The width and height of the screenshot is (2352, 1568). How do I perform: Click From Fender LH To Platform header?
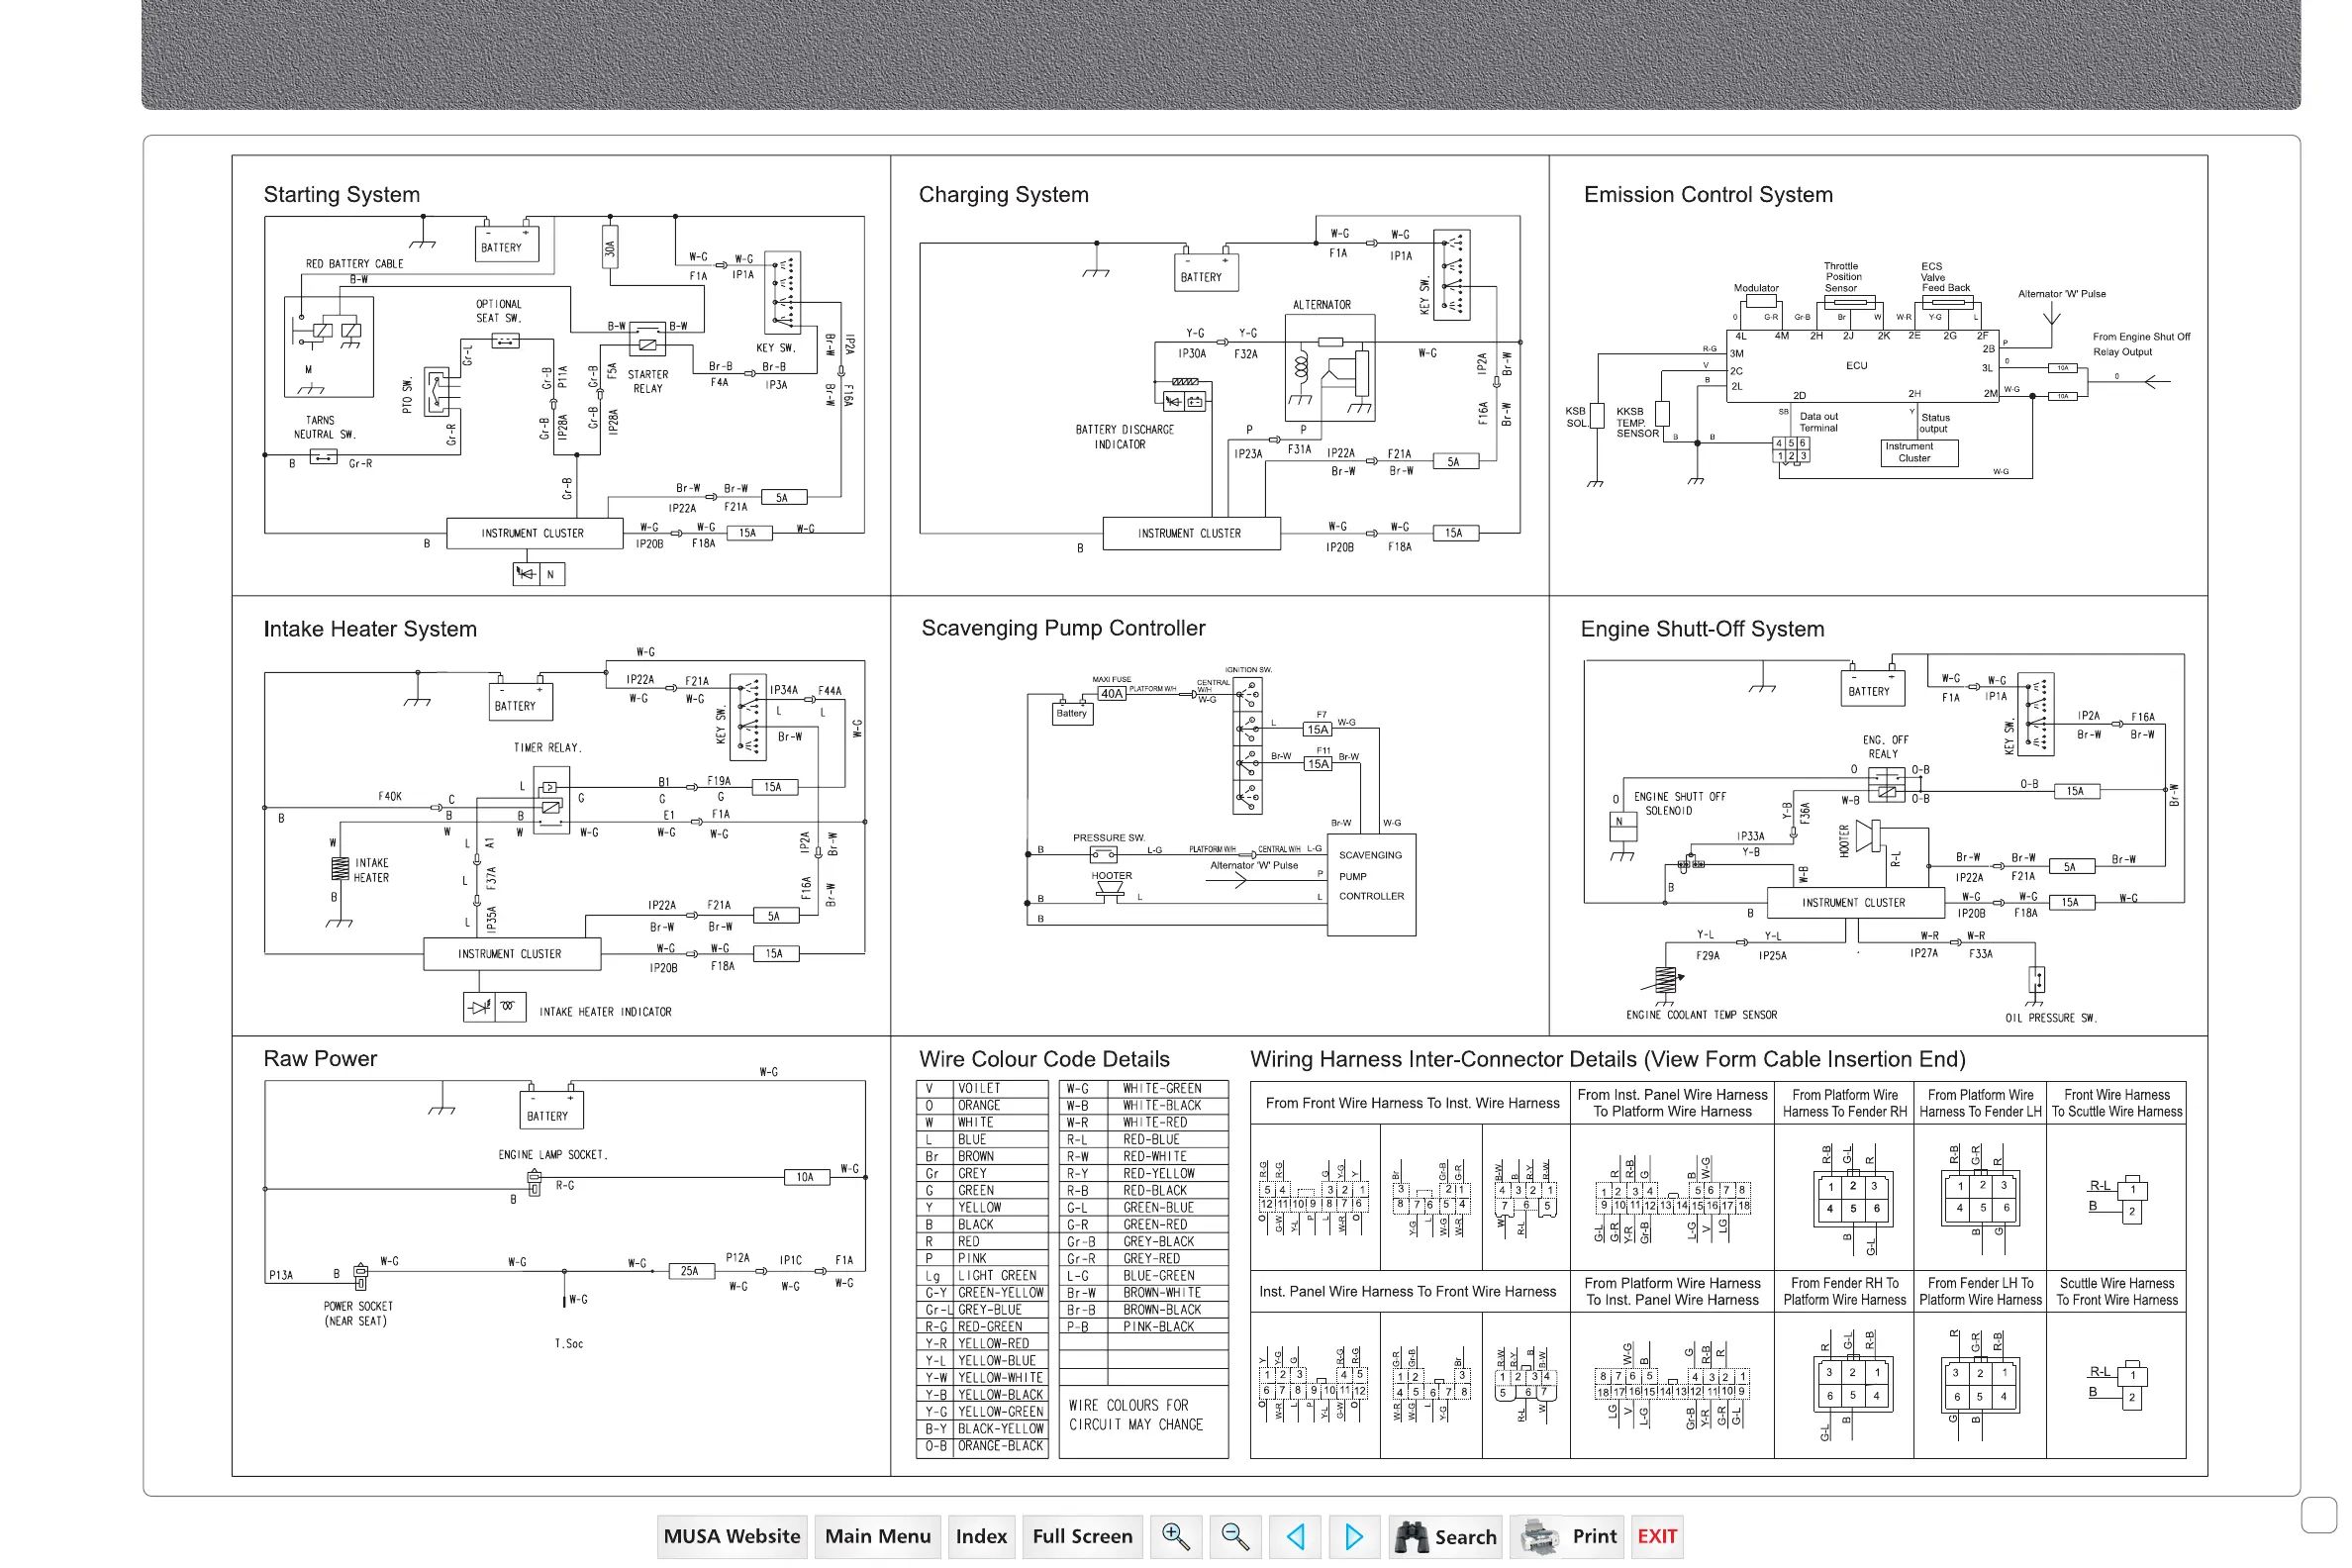point(1980,1292)
